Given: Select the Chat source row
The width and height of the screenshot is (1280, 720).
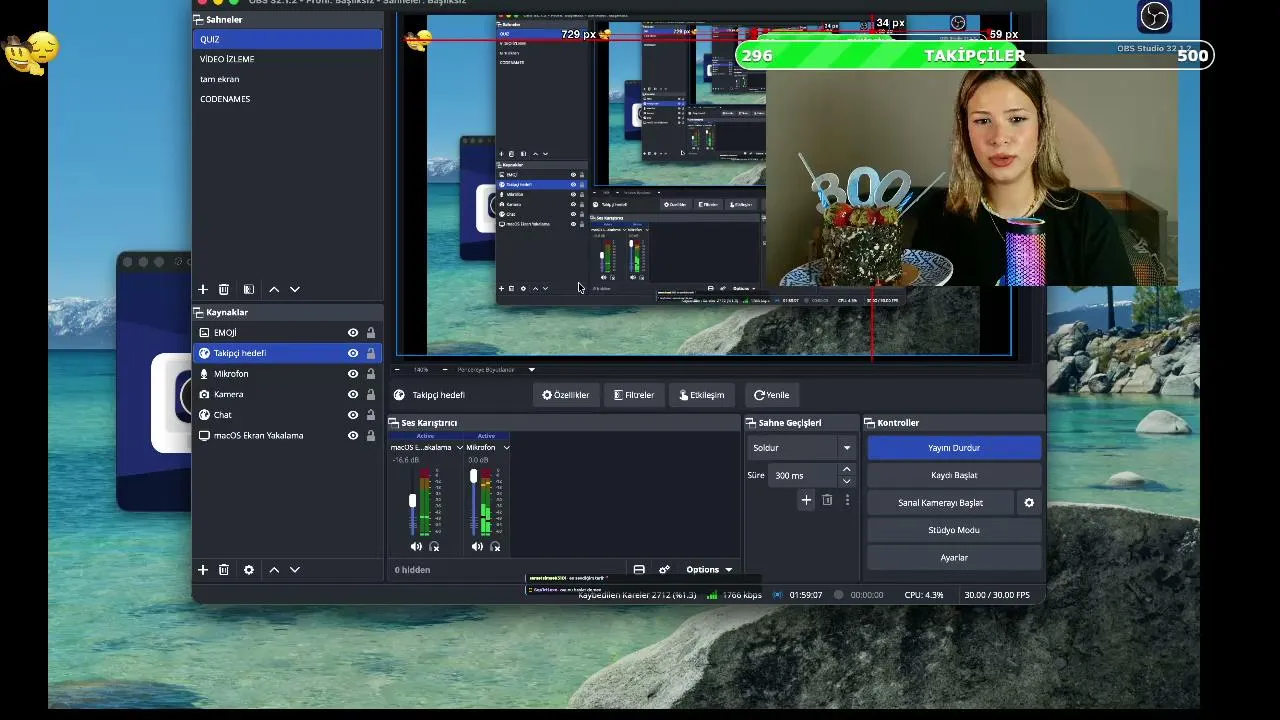Looking at the screenshot, I should click(x=287, y=415).
